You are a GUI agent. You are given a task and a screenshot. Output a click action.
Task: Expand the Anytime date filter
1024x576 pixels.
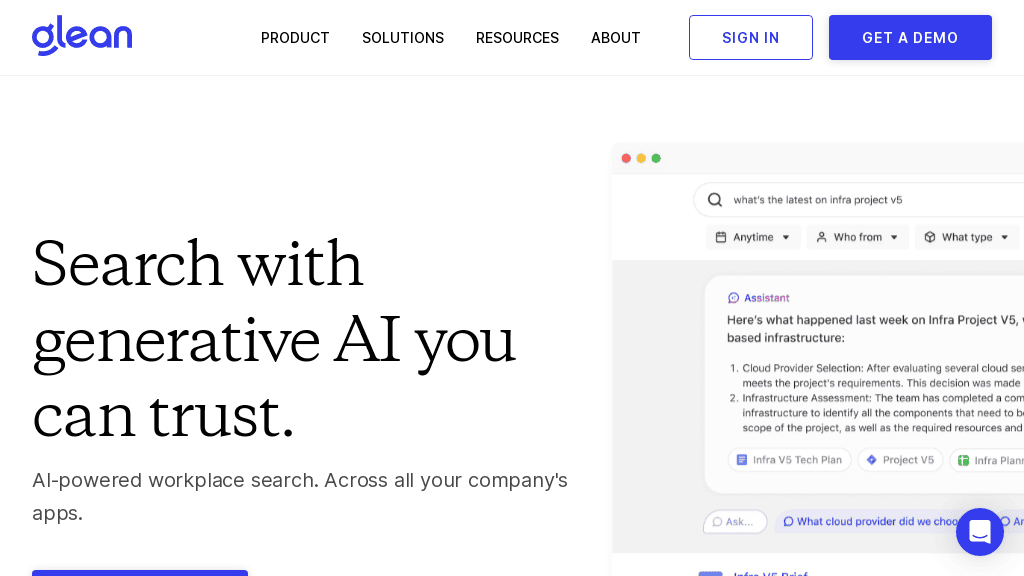point(754,237)
